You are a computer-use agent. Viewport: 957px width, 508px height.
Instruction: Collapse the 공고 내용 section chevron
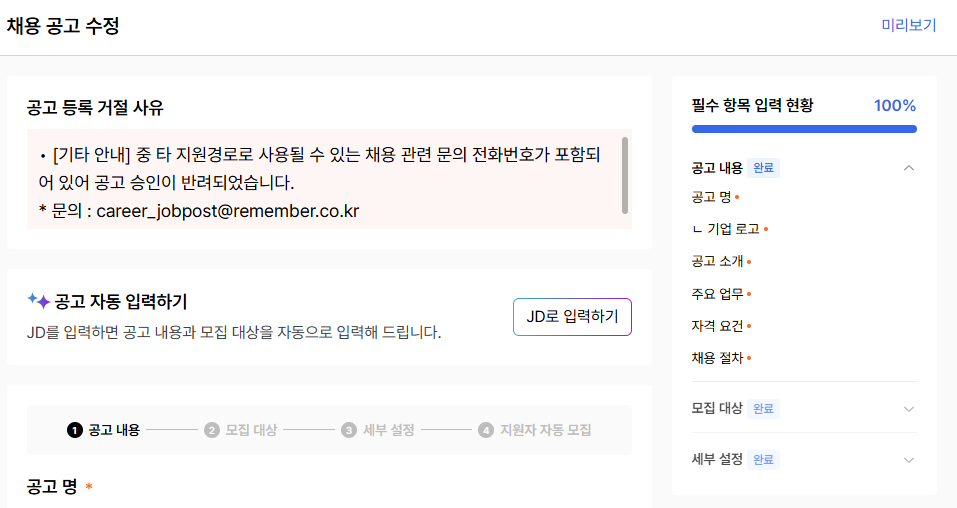click(x=908, y=168)
